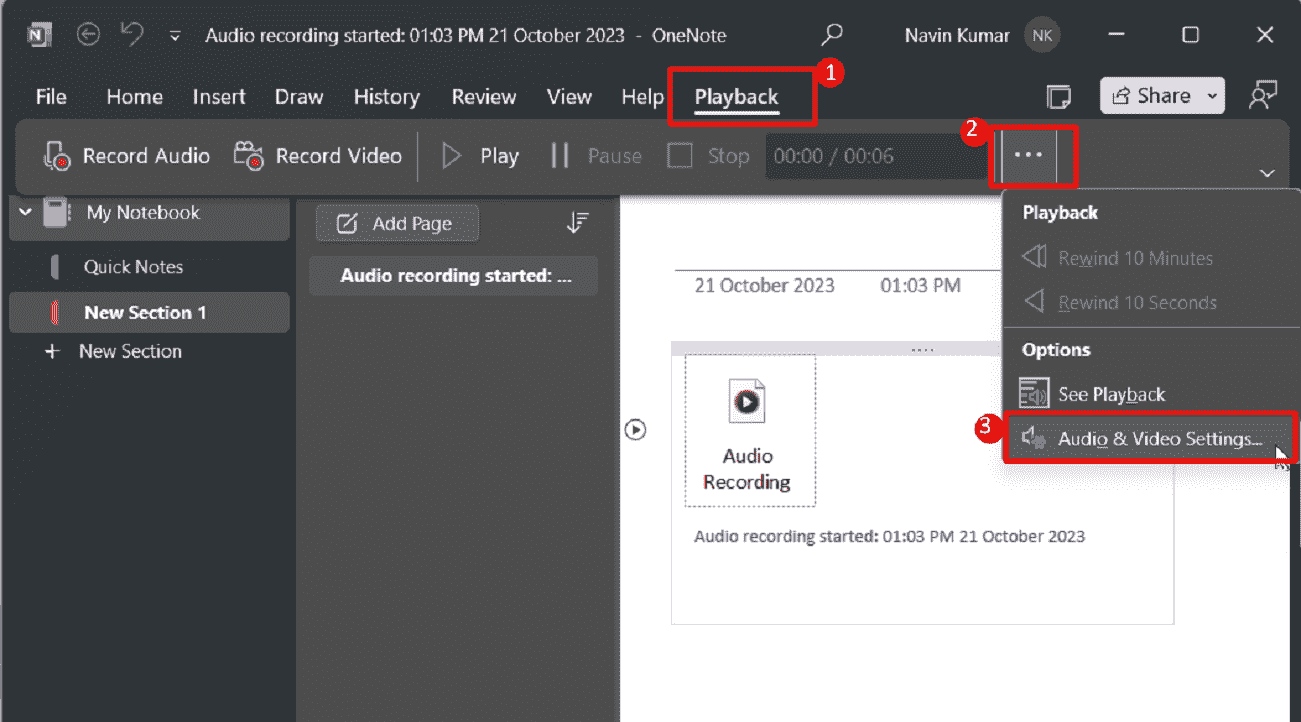Click the 01:03 PM page time
1301x722 pixels.
(920, 285)
